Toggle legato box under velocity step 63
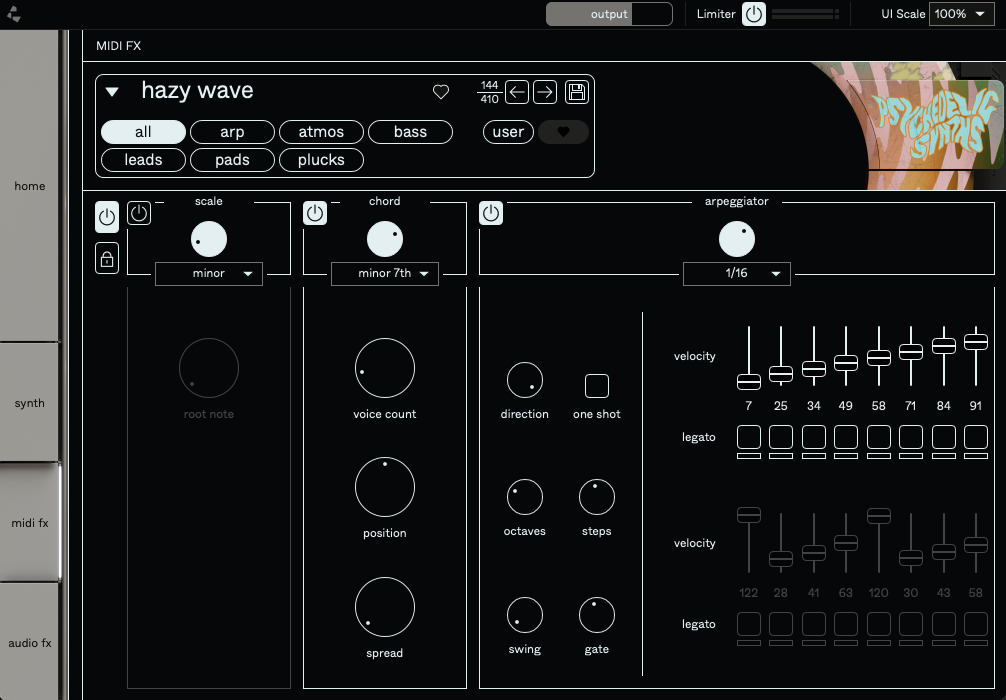The width and height of the screenshot is (1006, 700). point(846,624)
